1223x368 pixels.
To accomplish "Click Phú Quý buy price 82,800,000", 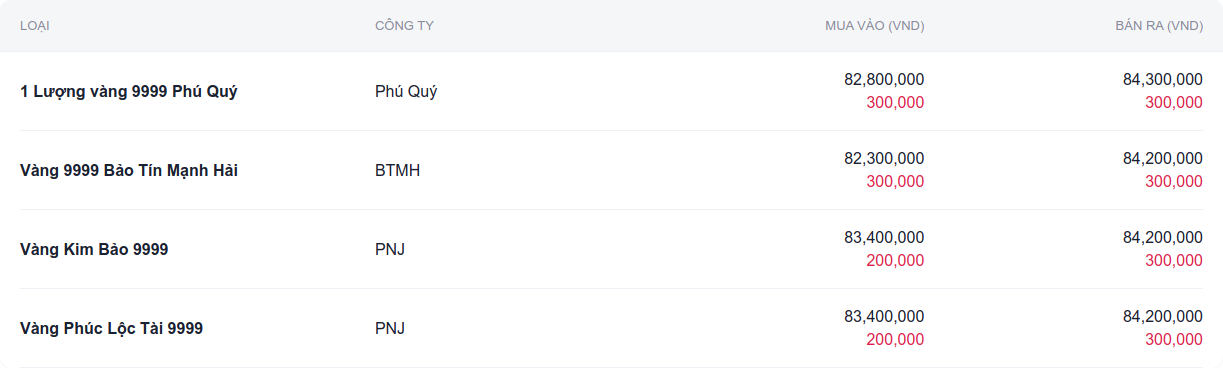I will [884, 79].
